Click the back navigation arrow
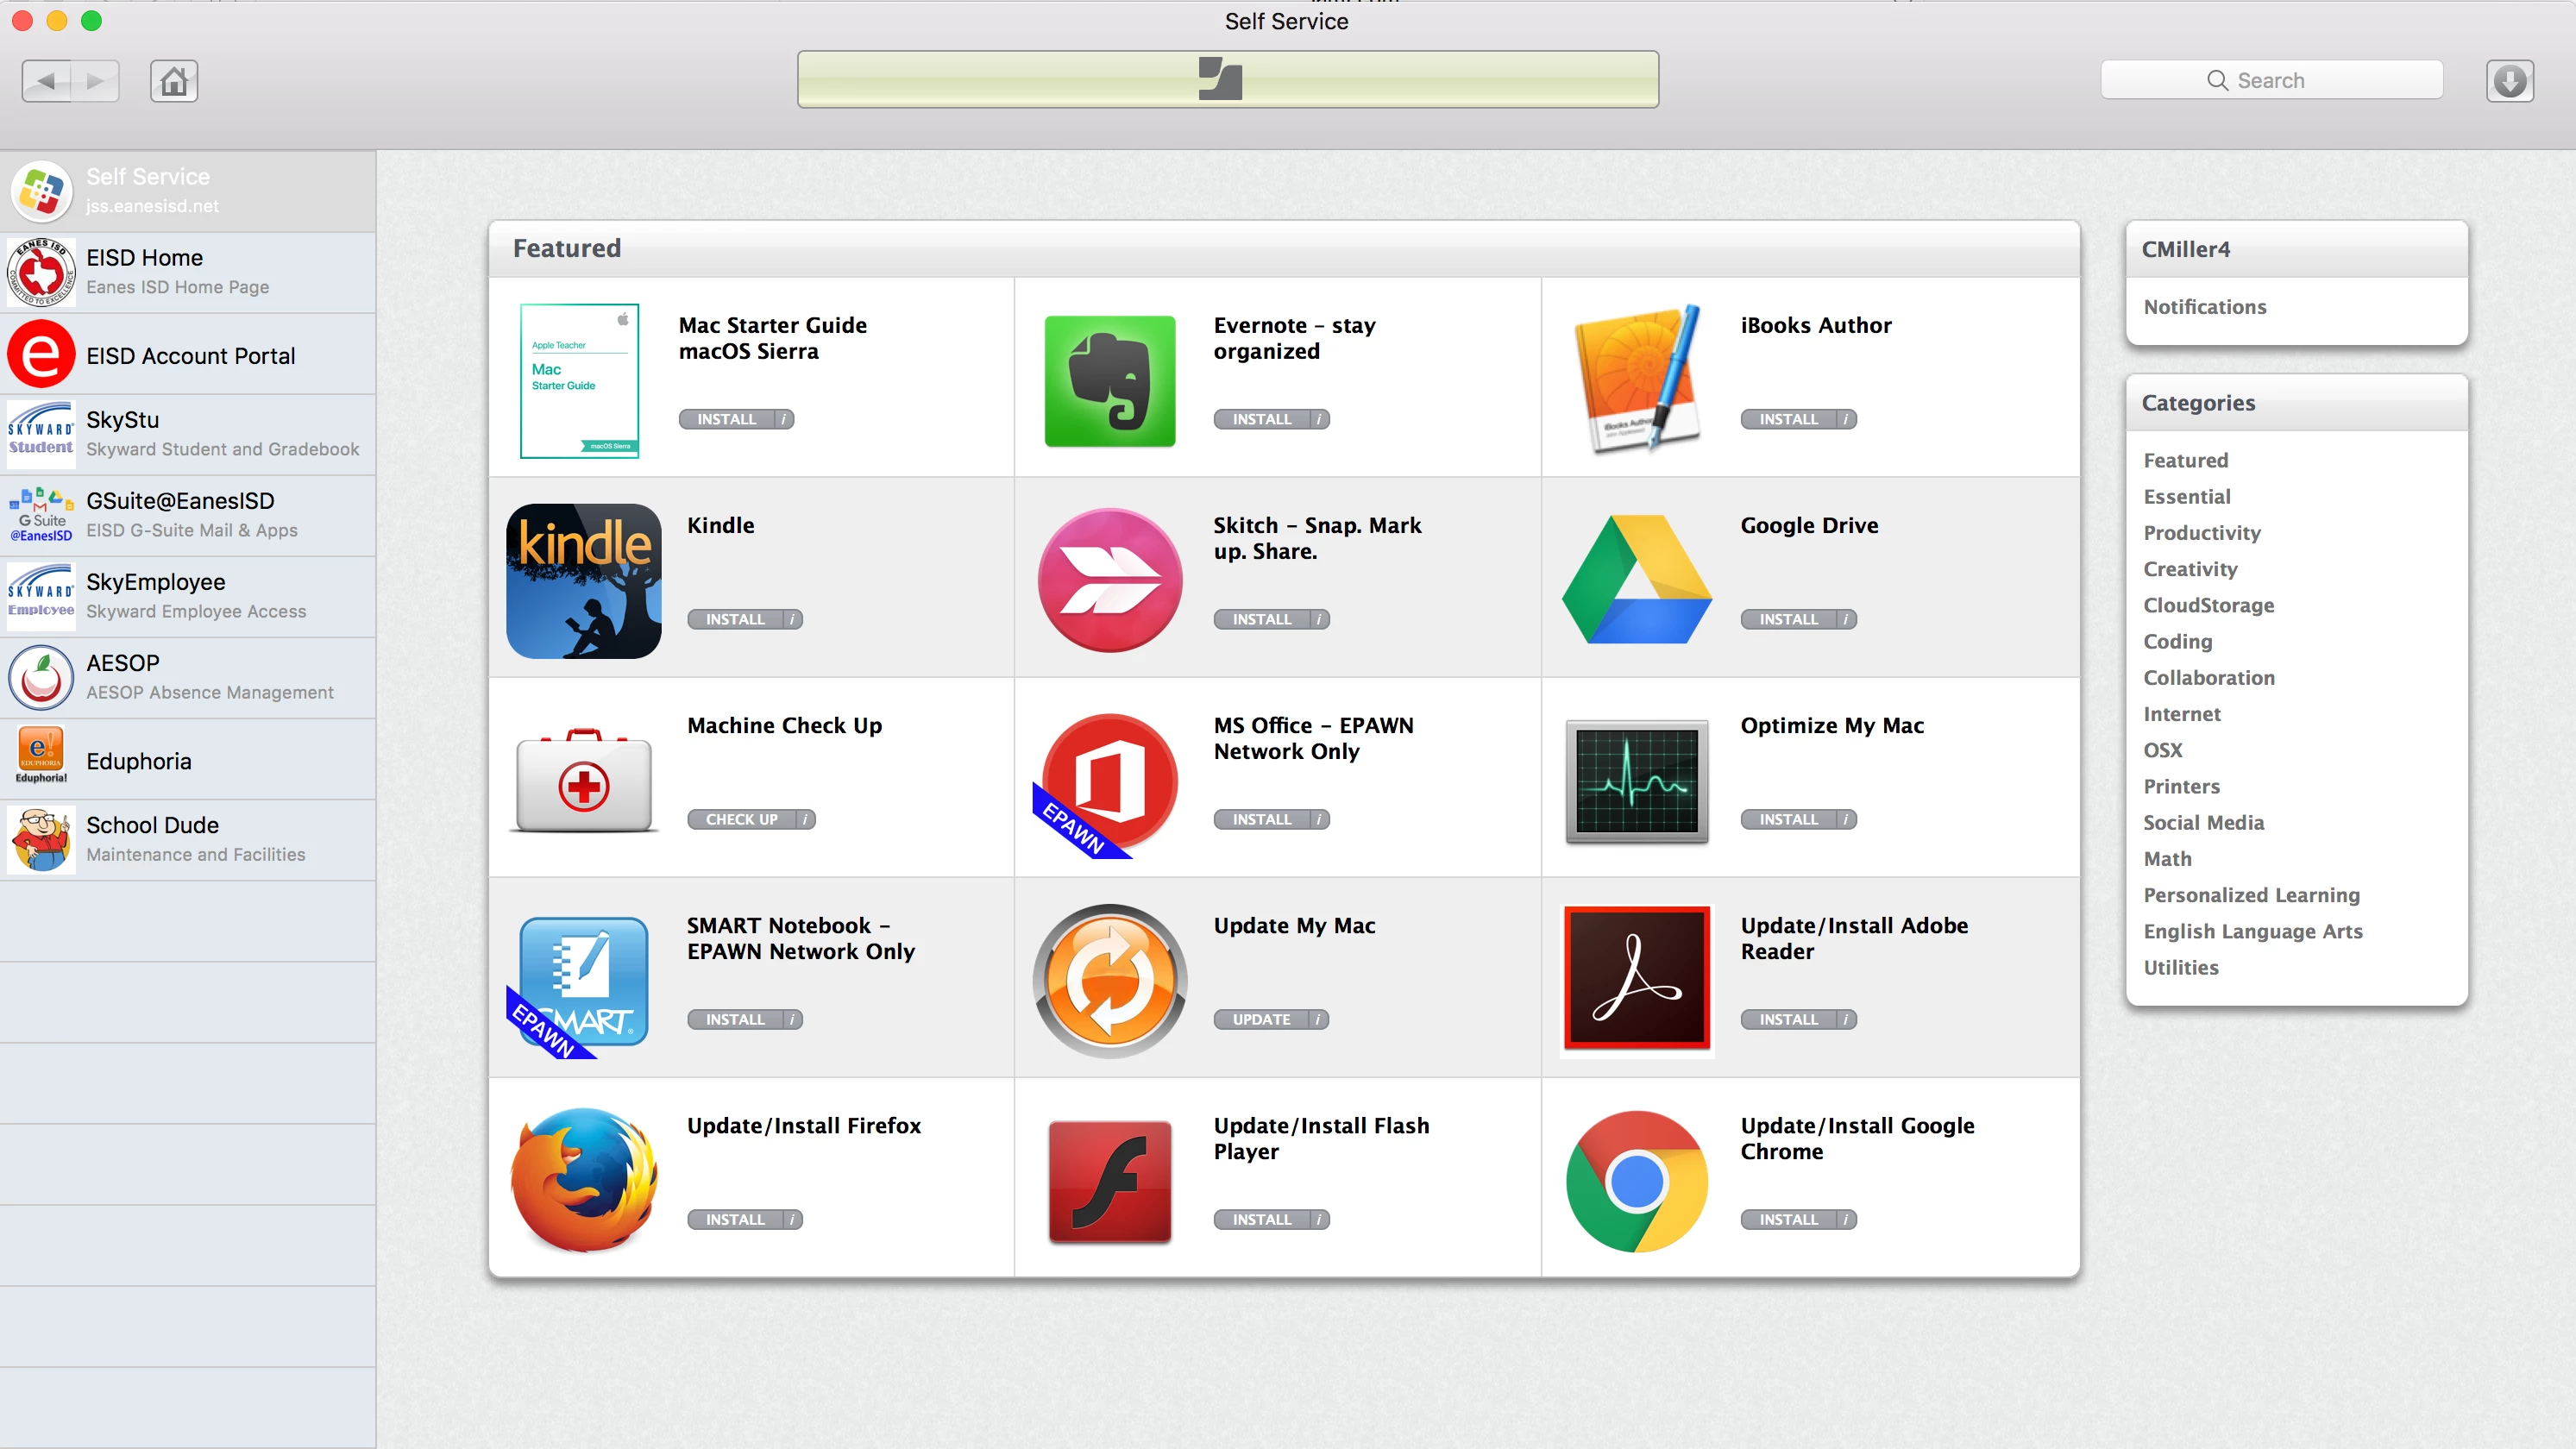 [47, 81]
